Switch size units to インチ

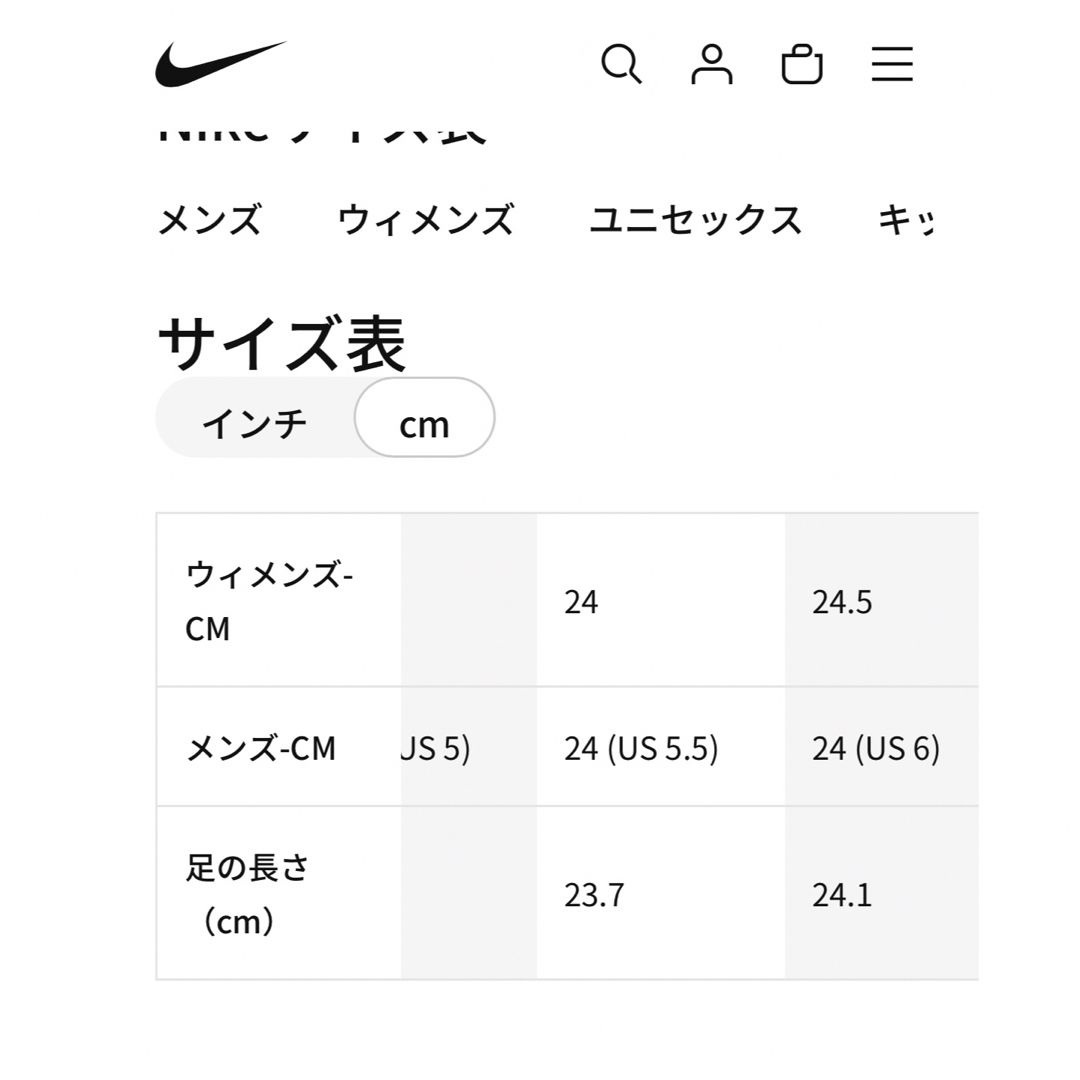click(254, 423)
